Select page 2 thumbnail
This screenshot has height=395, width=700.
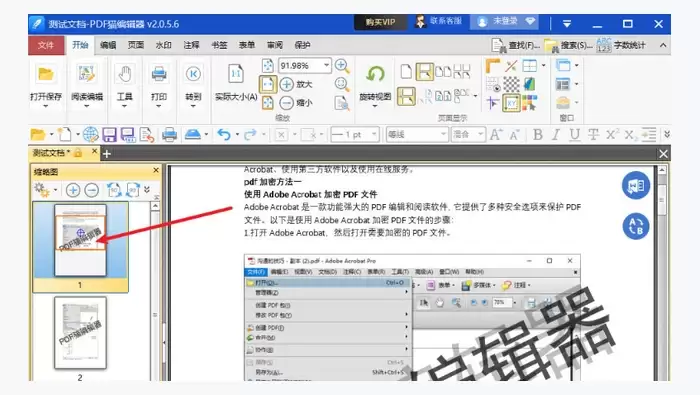click(x=80, y=333)
